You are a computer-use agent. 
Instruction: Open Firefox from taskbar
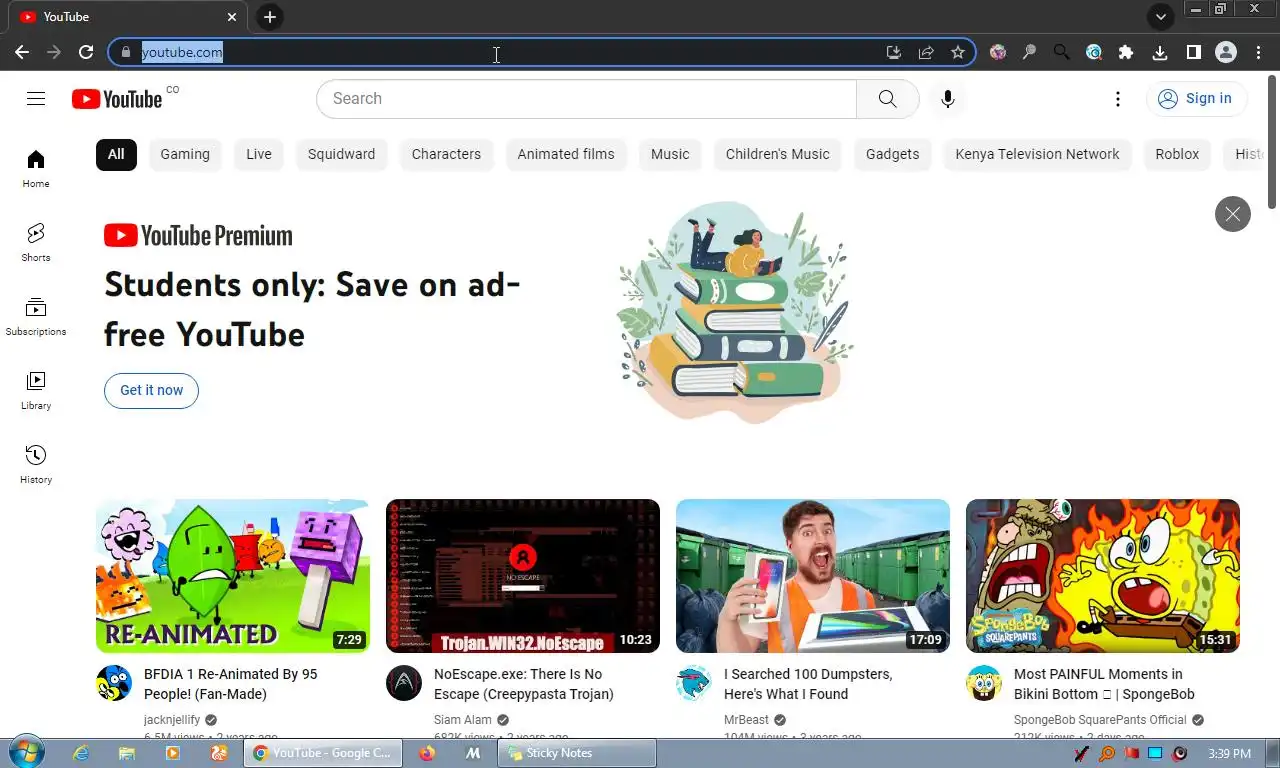427,753
